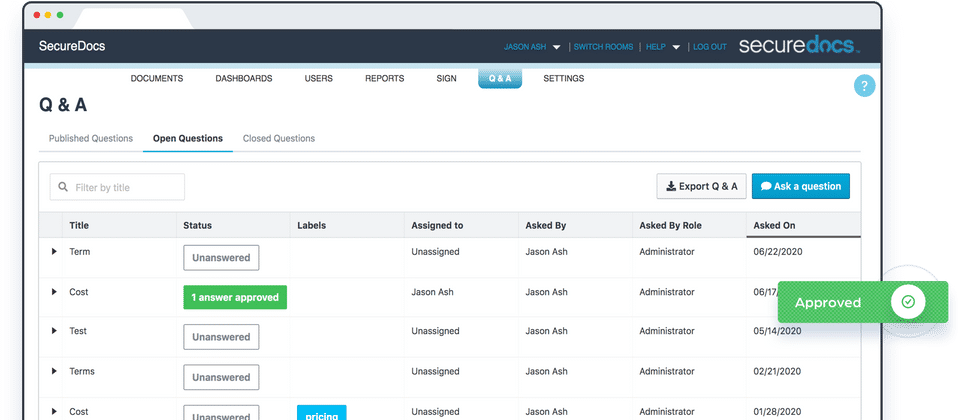Click Unanswered status badge in Term row
Viewport: 960px width, 420px height.
coord(221,258)
